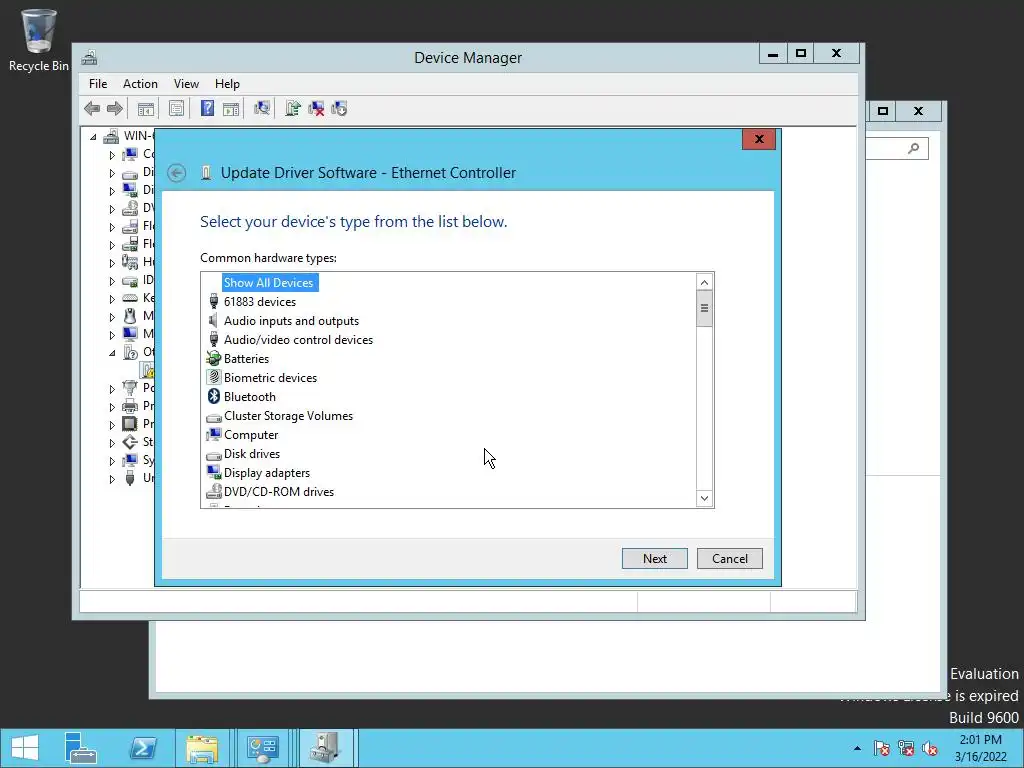Maximize the background window behind Device Manager
The image size is (1024, 768).
click(x=882, y=111)
